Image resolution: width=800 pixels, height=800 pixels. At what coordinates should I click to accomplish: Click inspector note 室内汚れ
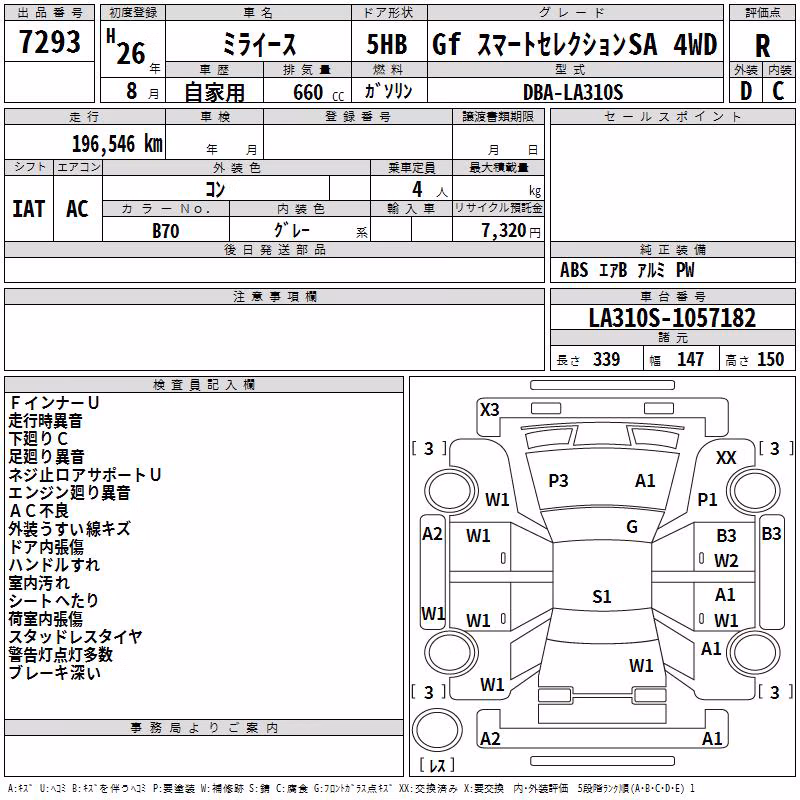tap(39, 583)
